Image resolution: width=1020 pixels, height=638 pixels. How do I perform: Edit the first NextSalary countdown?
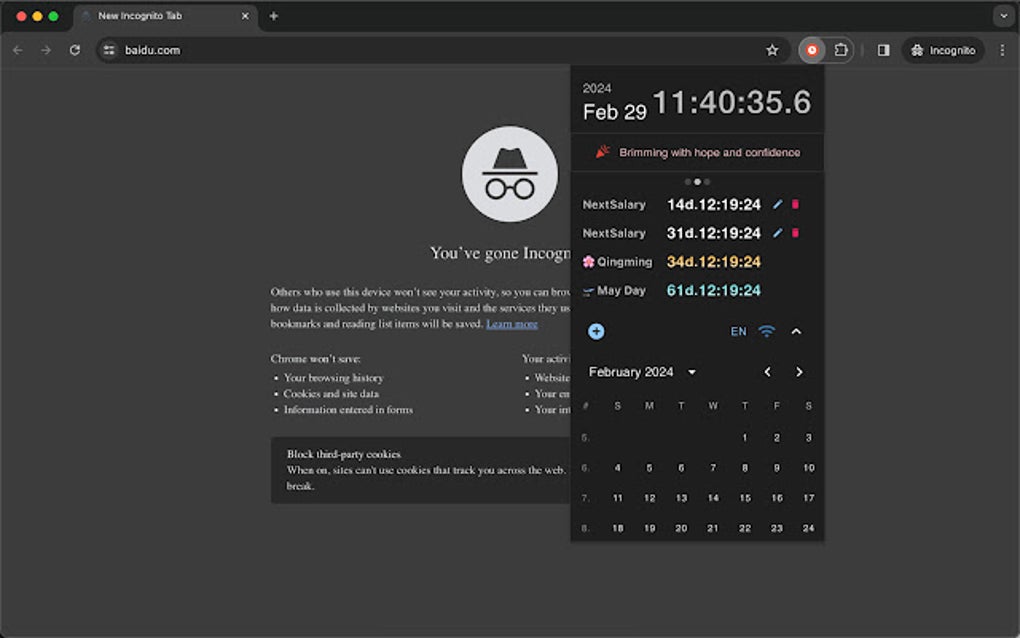click(x=777, y=204)
